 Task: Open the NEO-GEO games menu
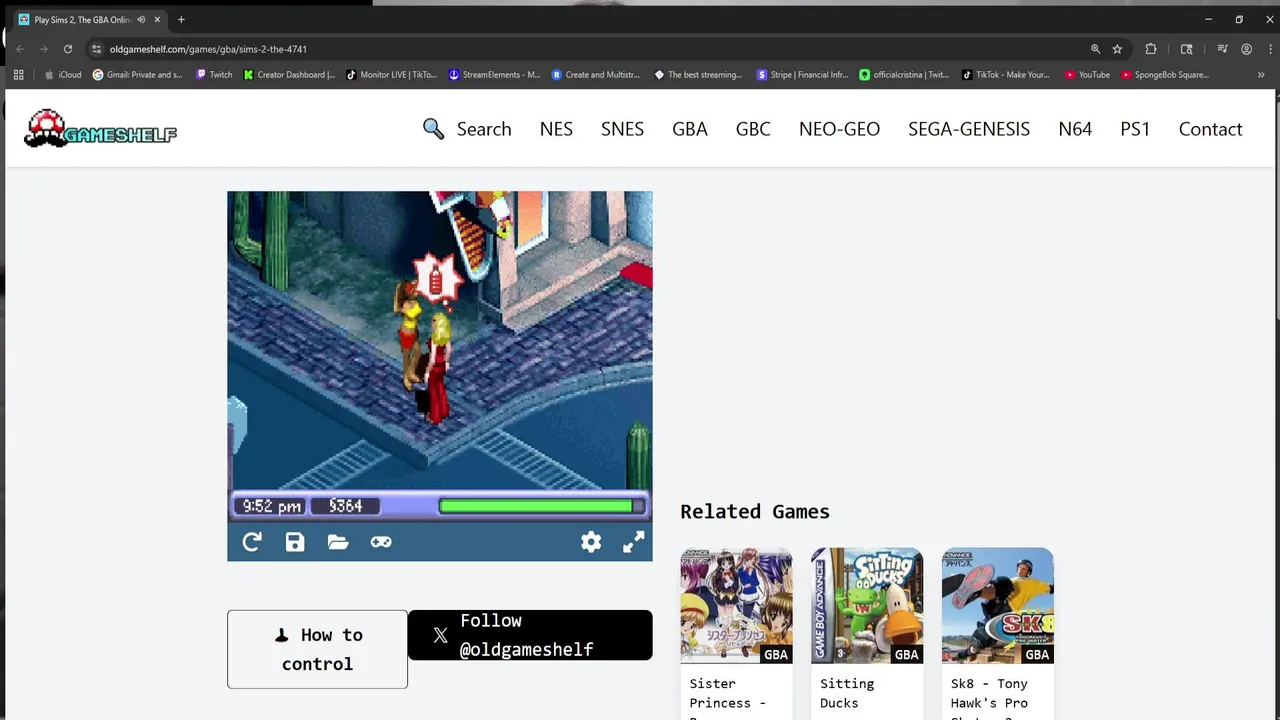pos(839,129)
